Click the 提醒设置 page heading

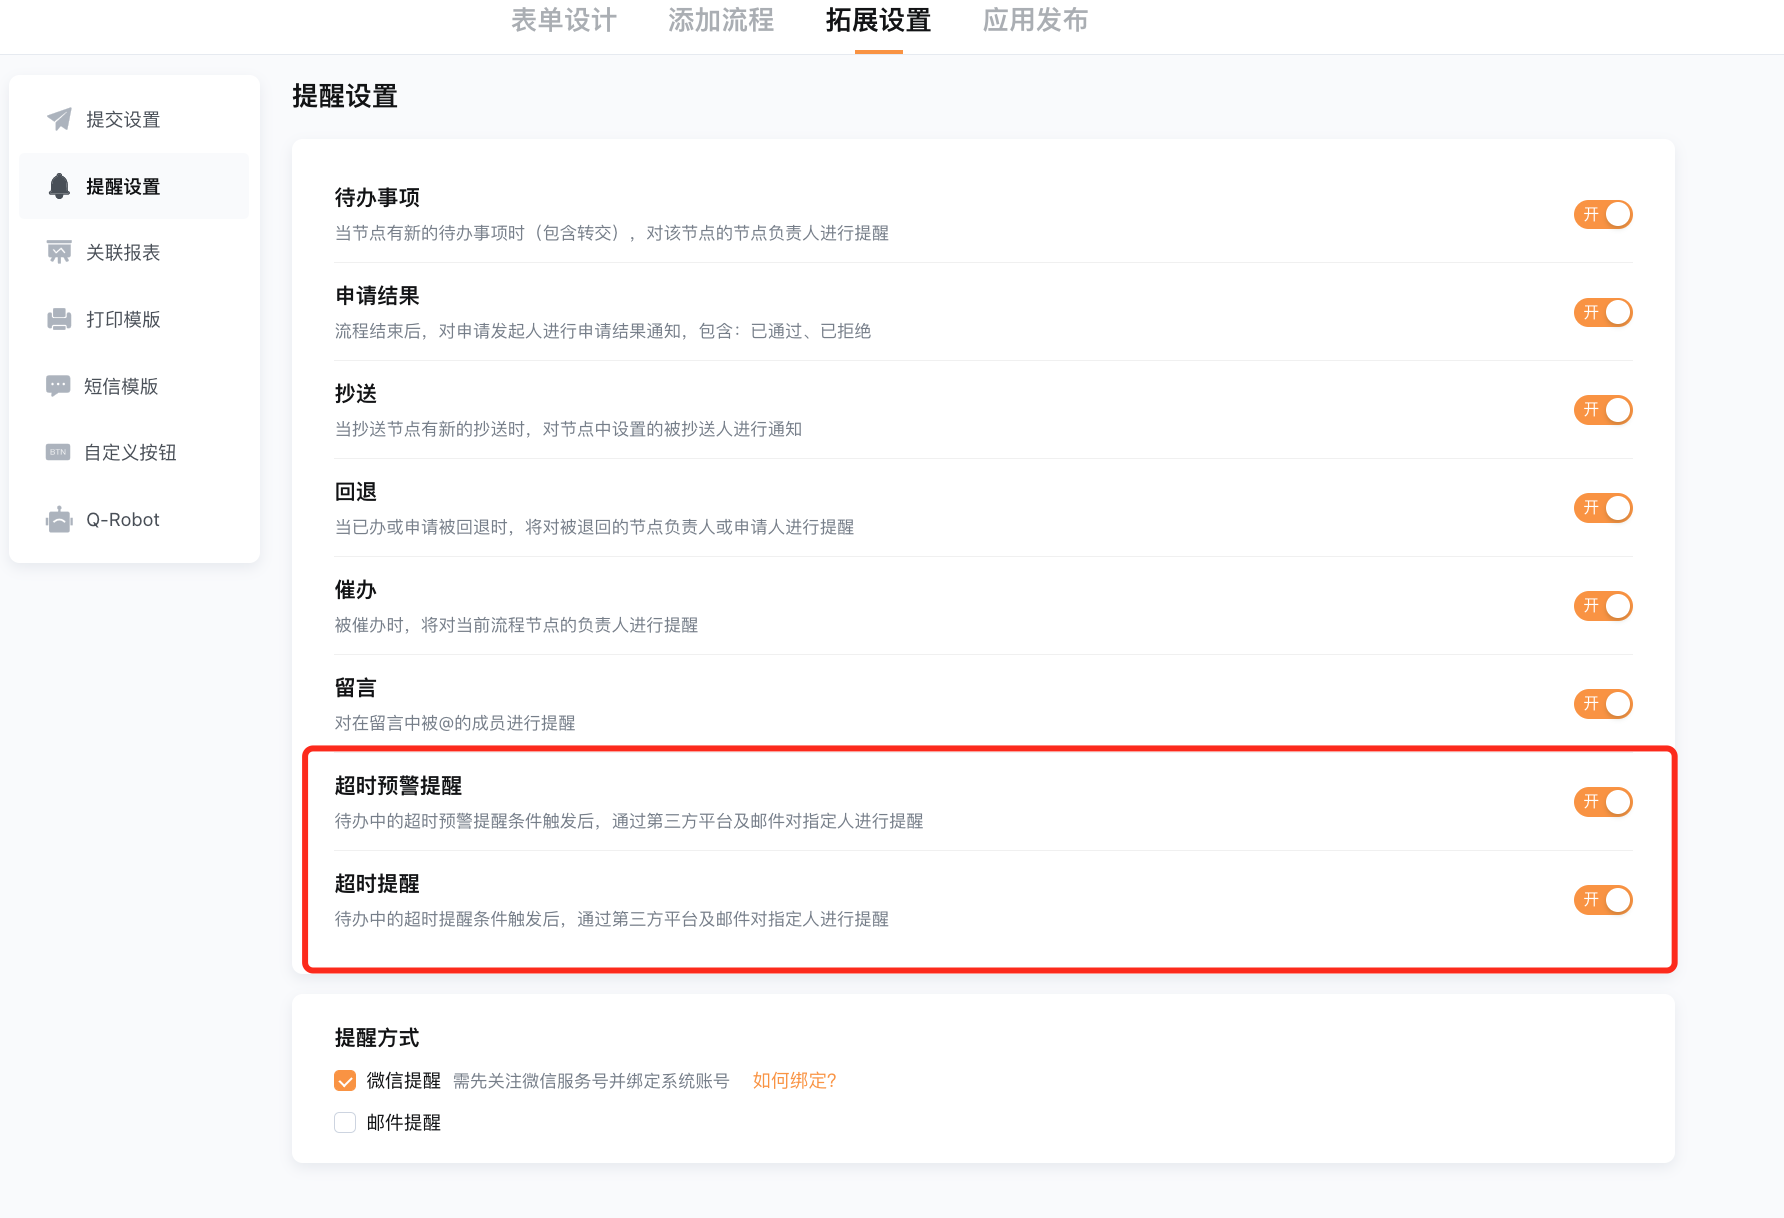[345, 96]
